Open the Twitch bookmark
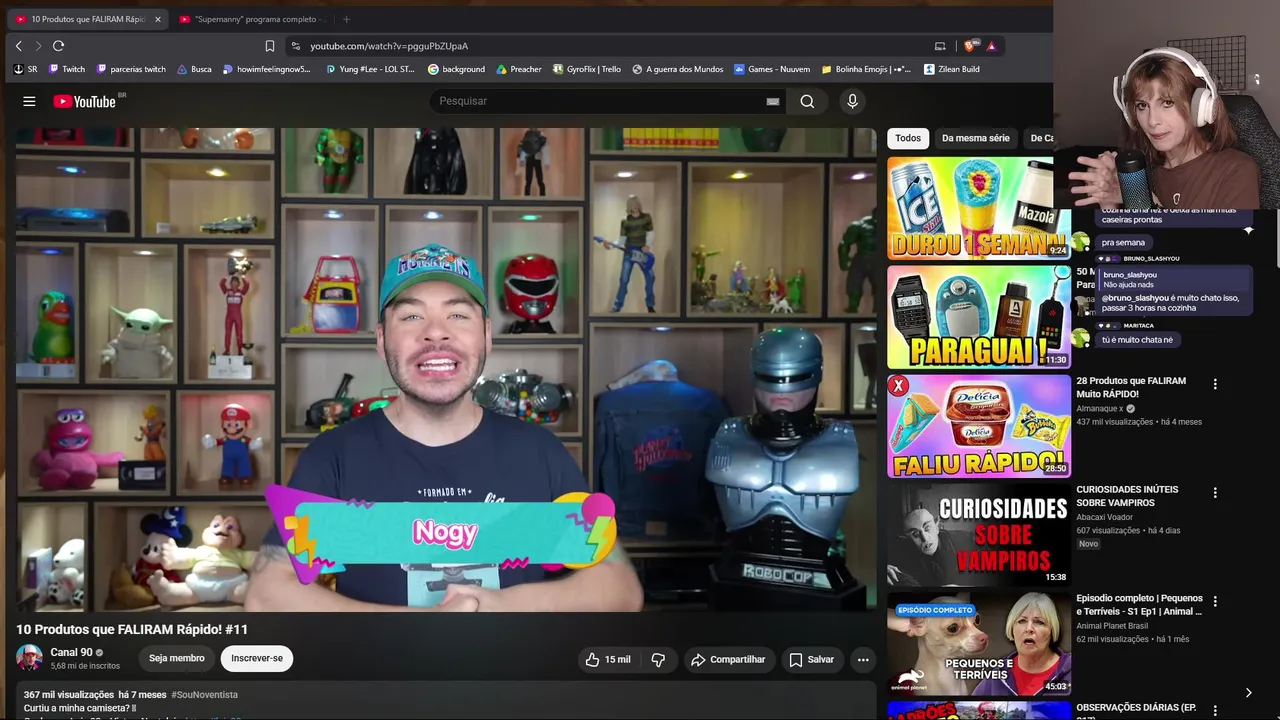This screenshot has width=1280, height=720. pos(67,69)
